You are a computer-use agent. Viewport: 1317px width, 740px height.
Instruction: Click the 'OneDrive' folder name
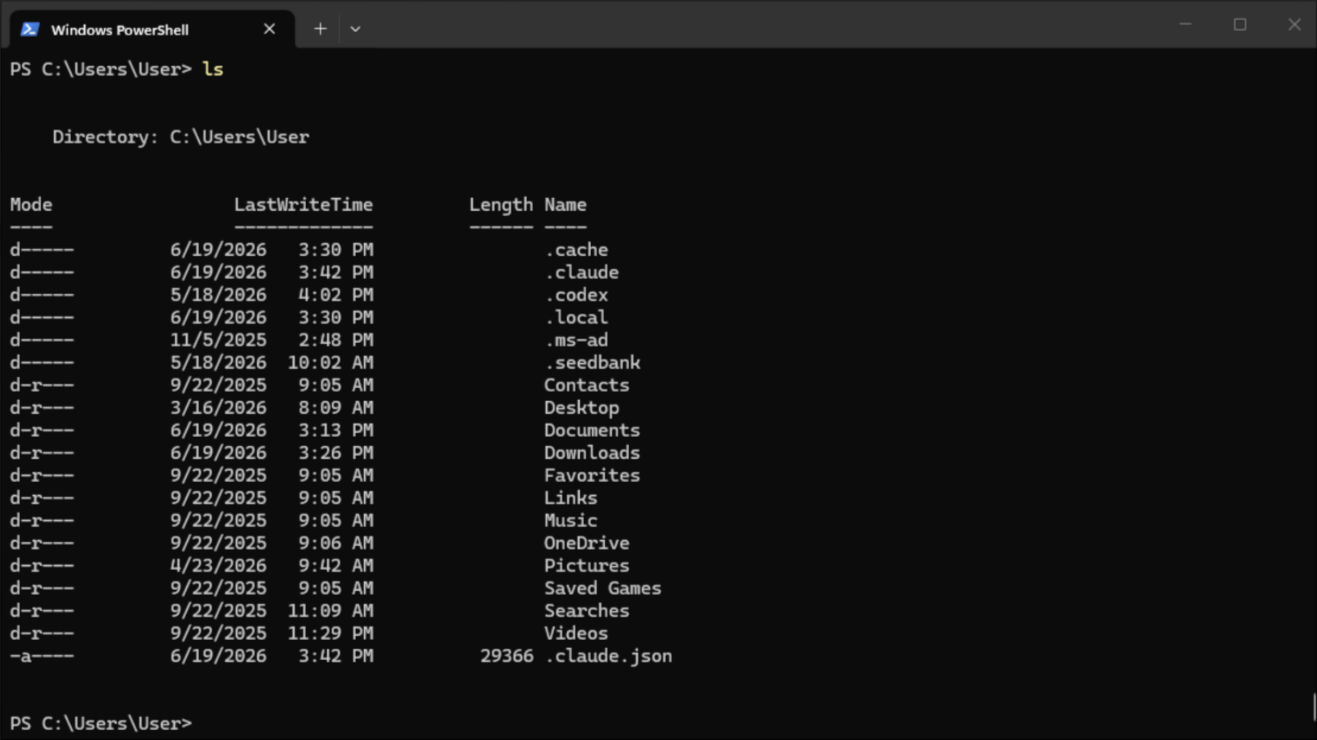pyautogui.click(x=587, y=543)
